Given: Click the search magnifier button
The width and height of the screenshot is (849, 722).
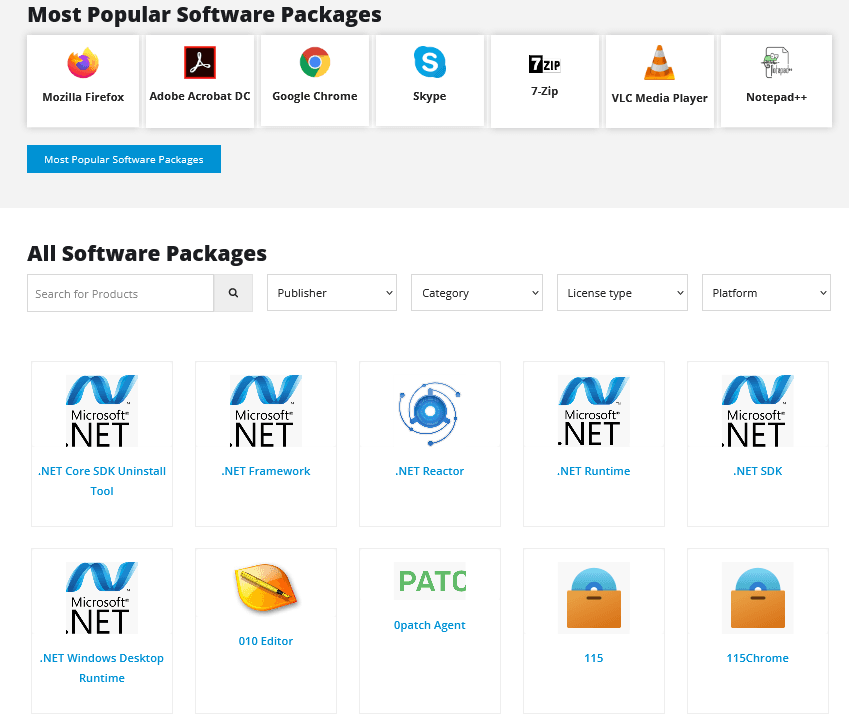Looking at the screenshot, I should pos(233,293).
